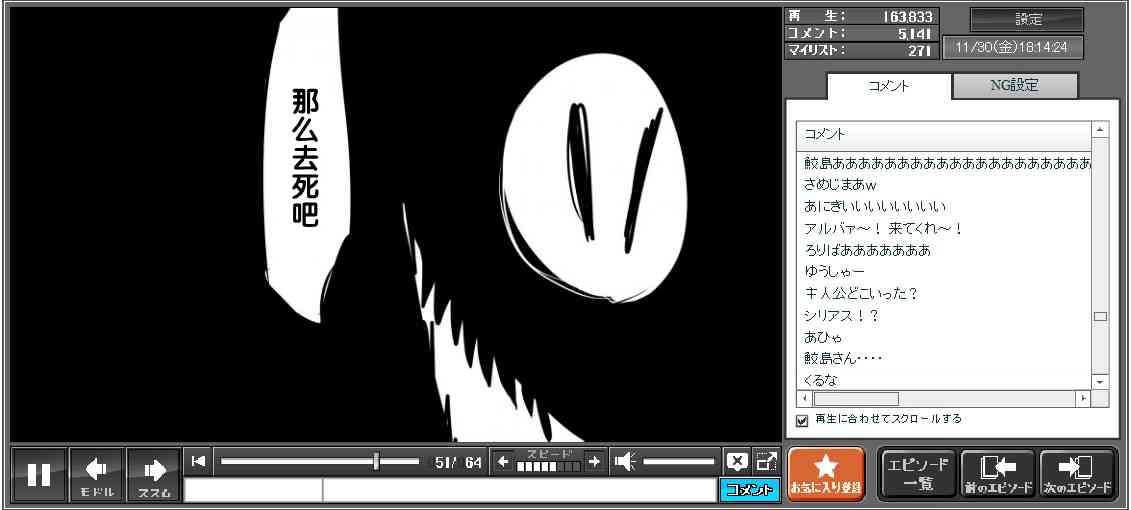
Task: Add to favorites with the star button
Action: (x=826, y=473)
